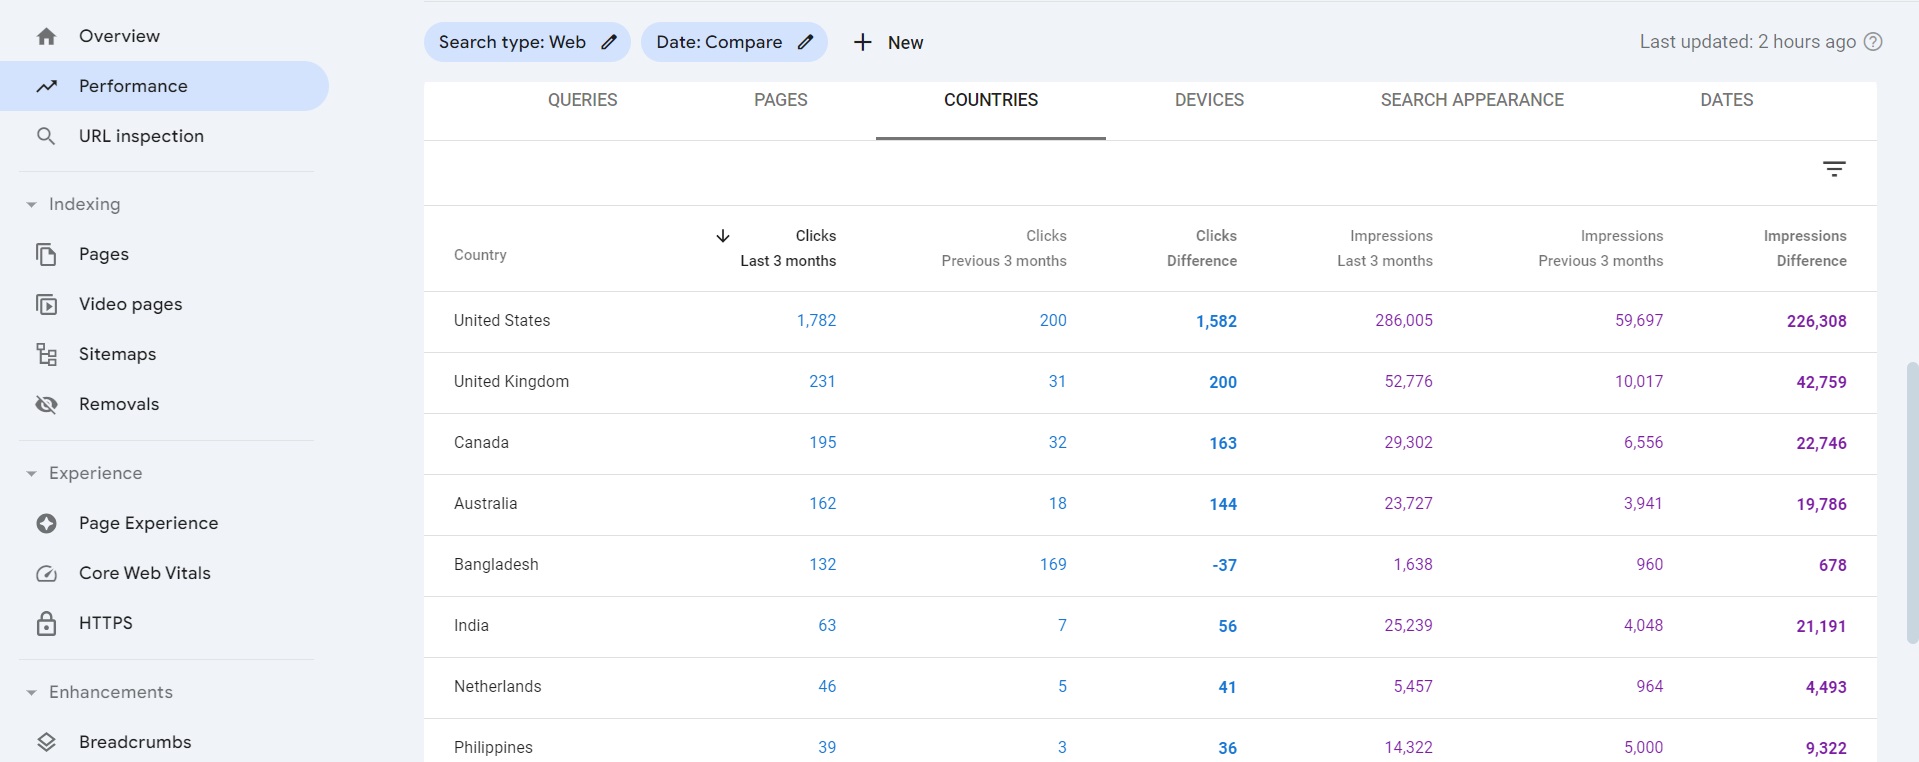Select the United States row
Screen dimensions: 1919x762
(1150, 321)
